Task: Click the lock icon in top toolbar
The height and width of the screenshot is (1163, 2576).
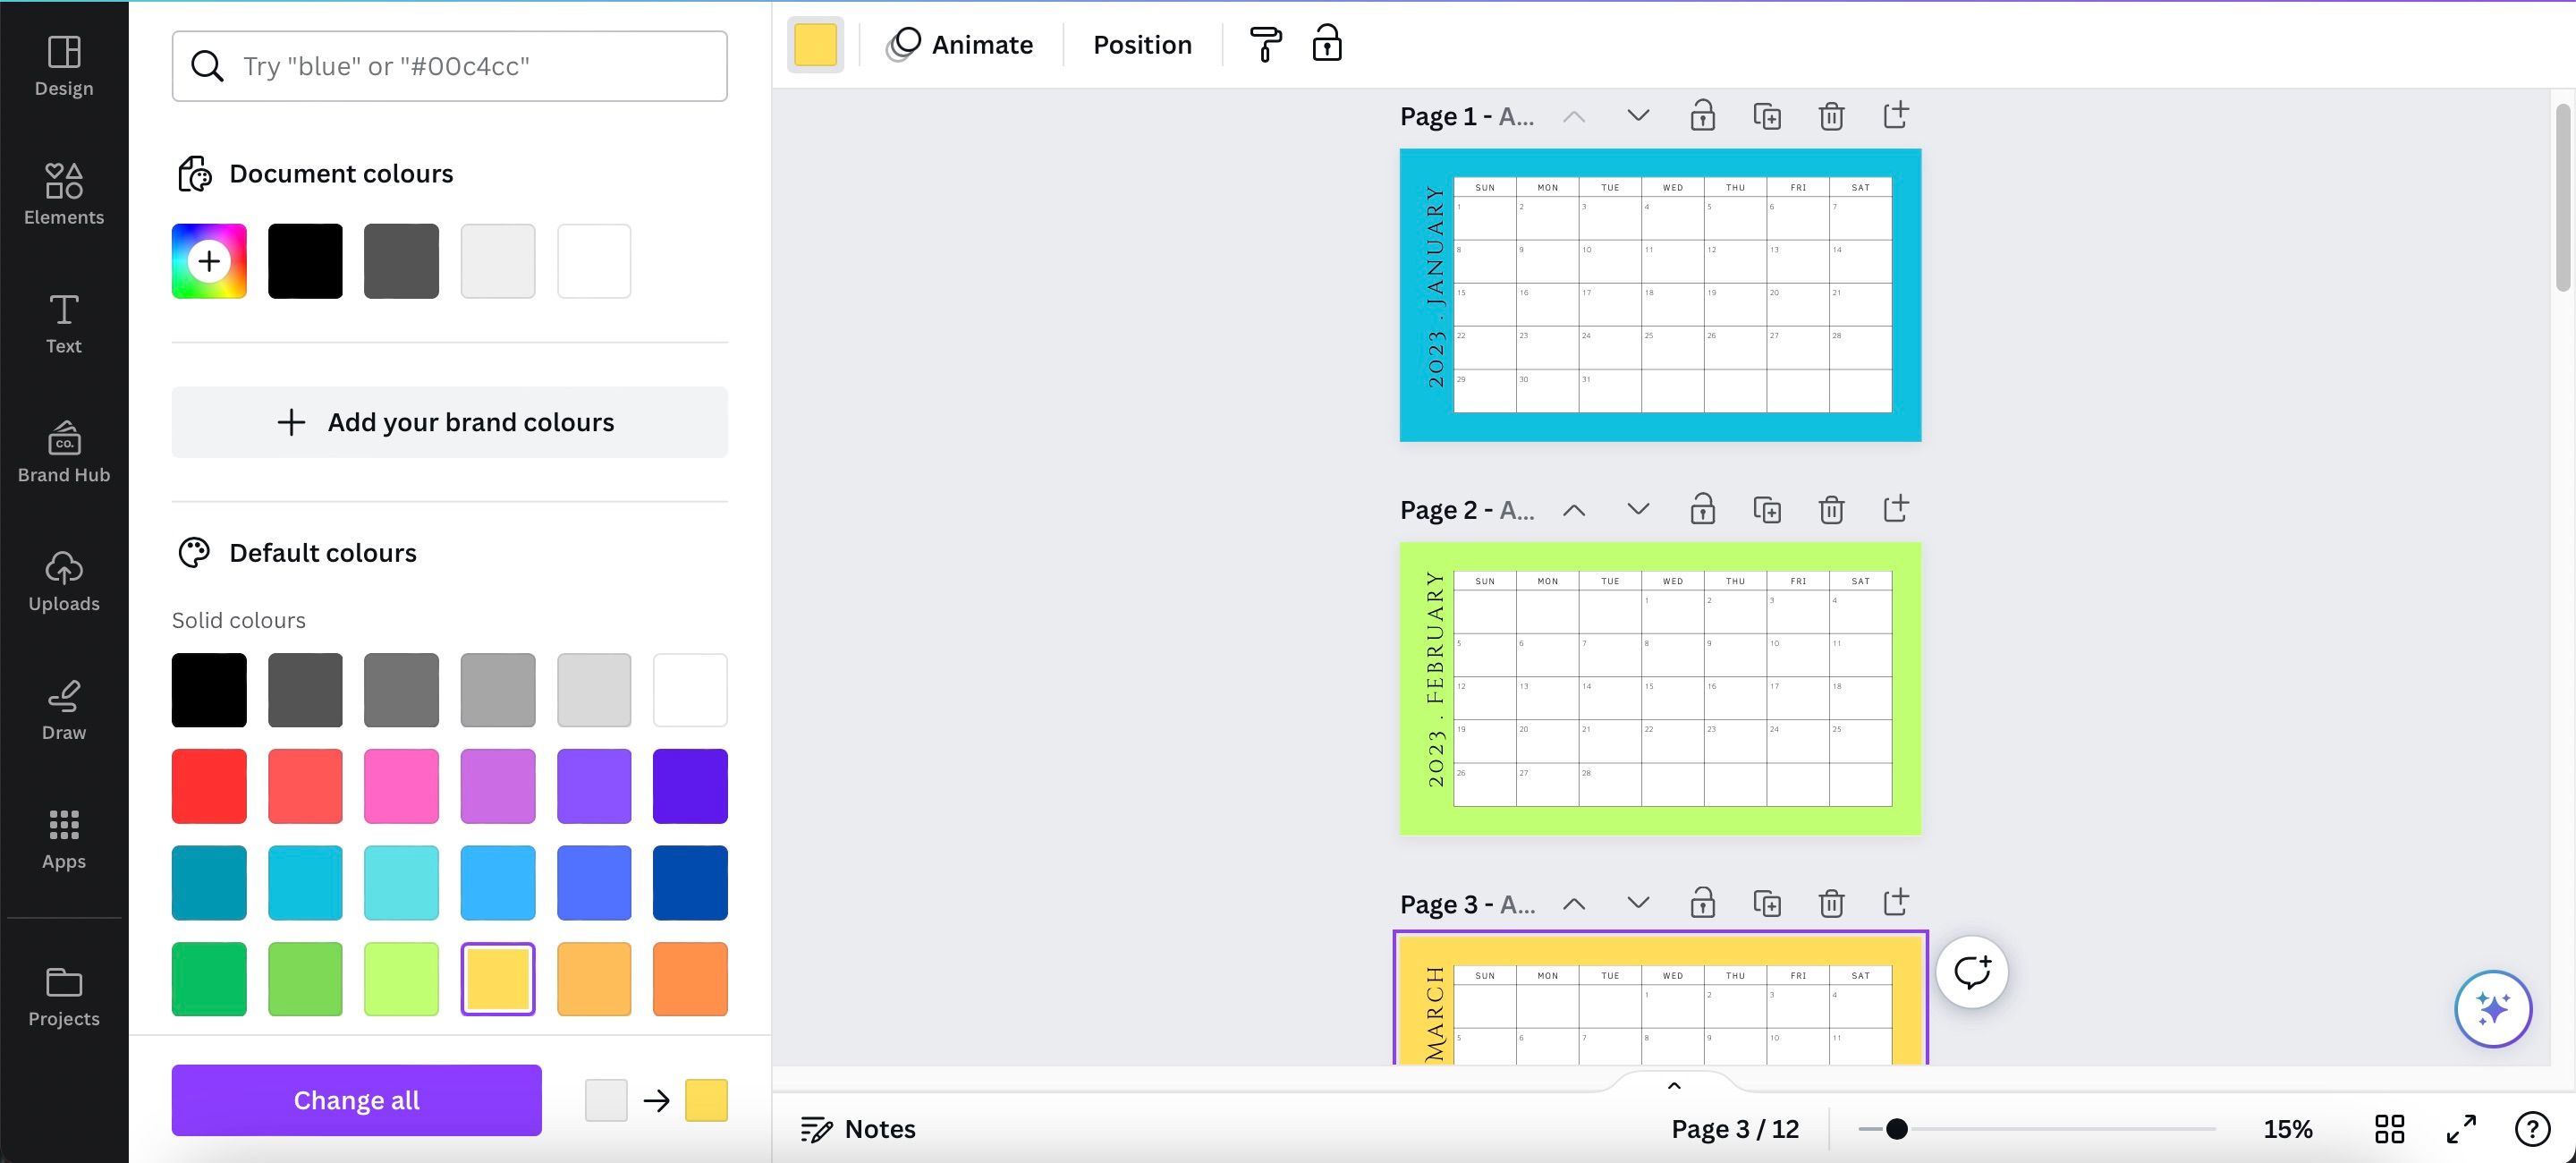Action: (1327, 45)
